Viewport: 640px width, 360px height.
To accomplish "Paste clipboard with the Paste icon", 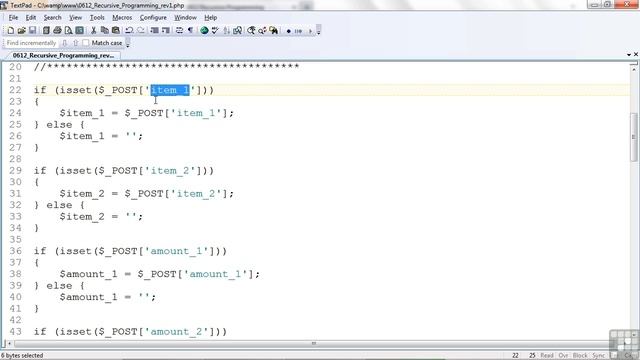I will click(x=116, y=31).
